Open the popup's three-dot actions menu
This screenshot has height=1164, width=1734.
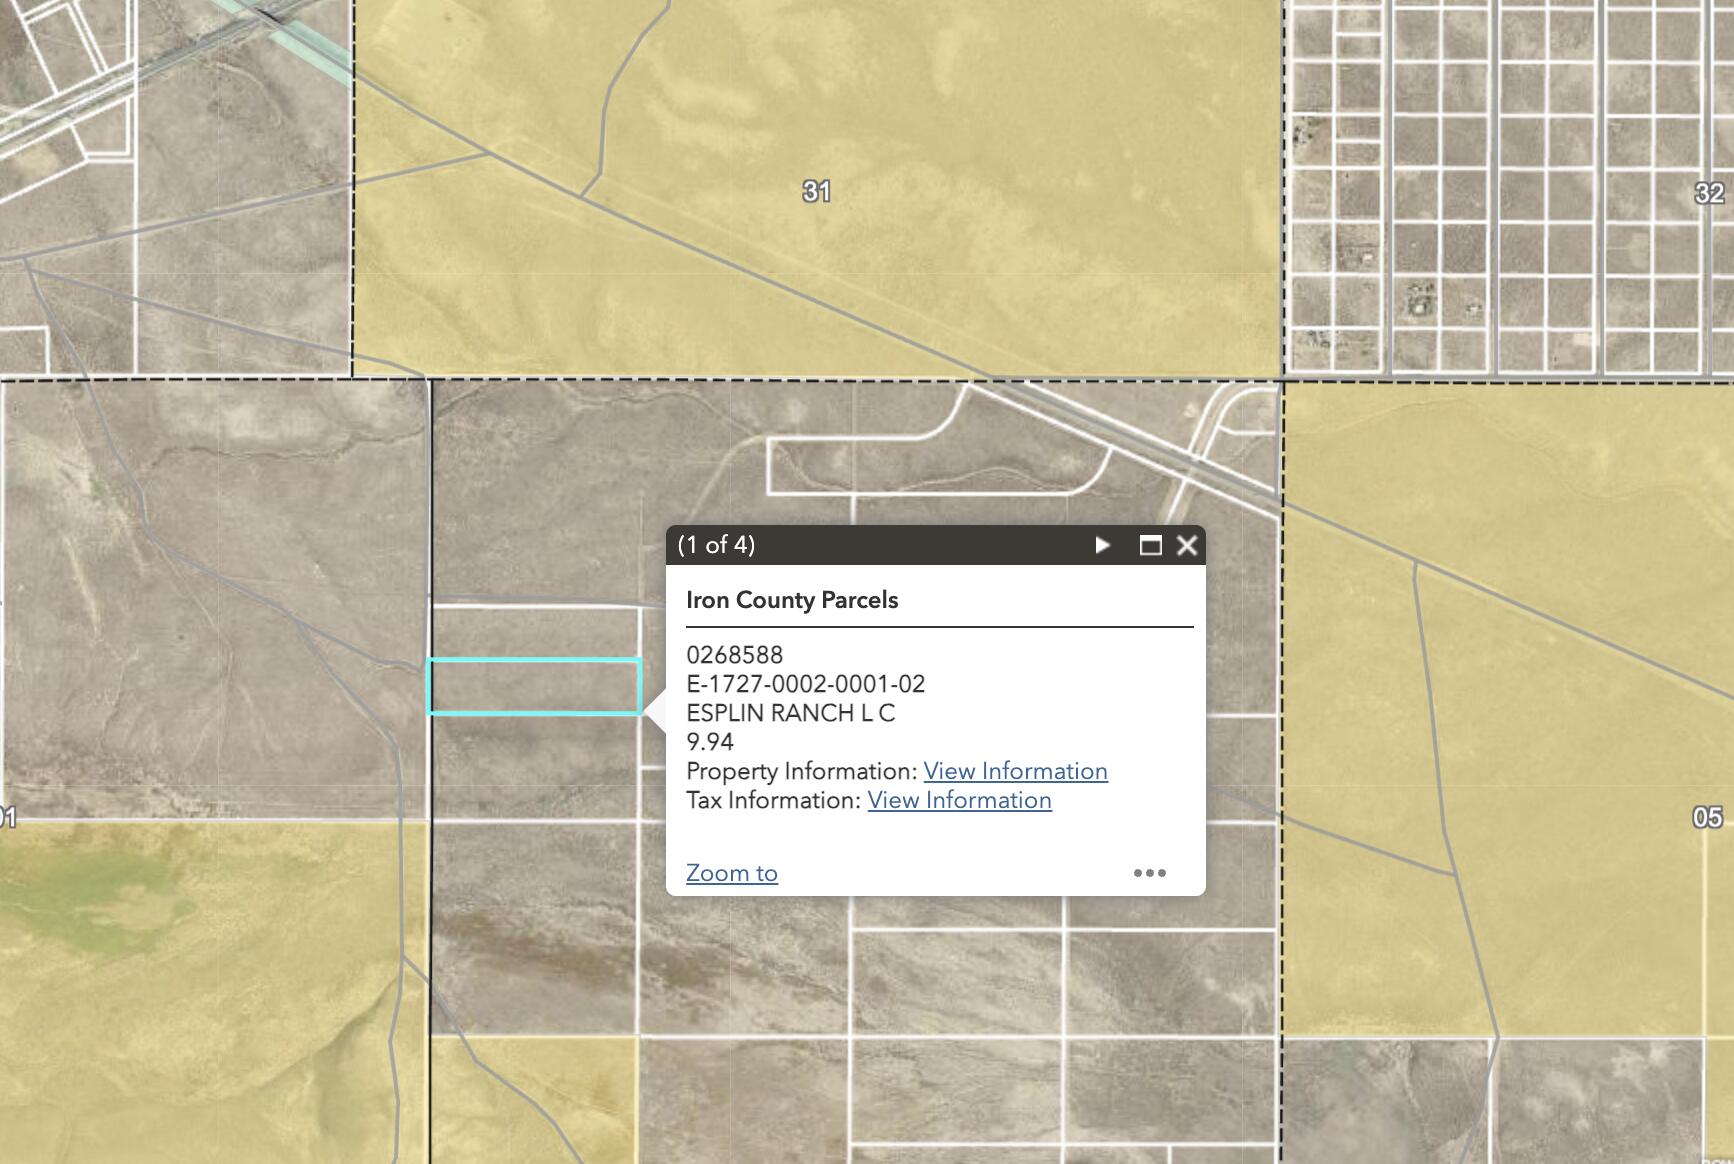(x=1149, y=873)
